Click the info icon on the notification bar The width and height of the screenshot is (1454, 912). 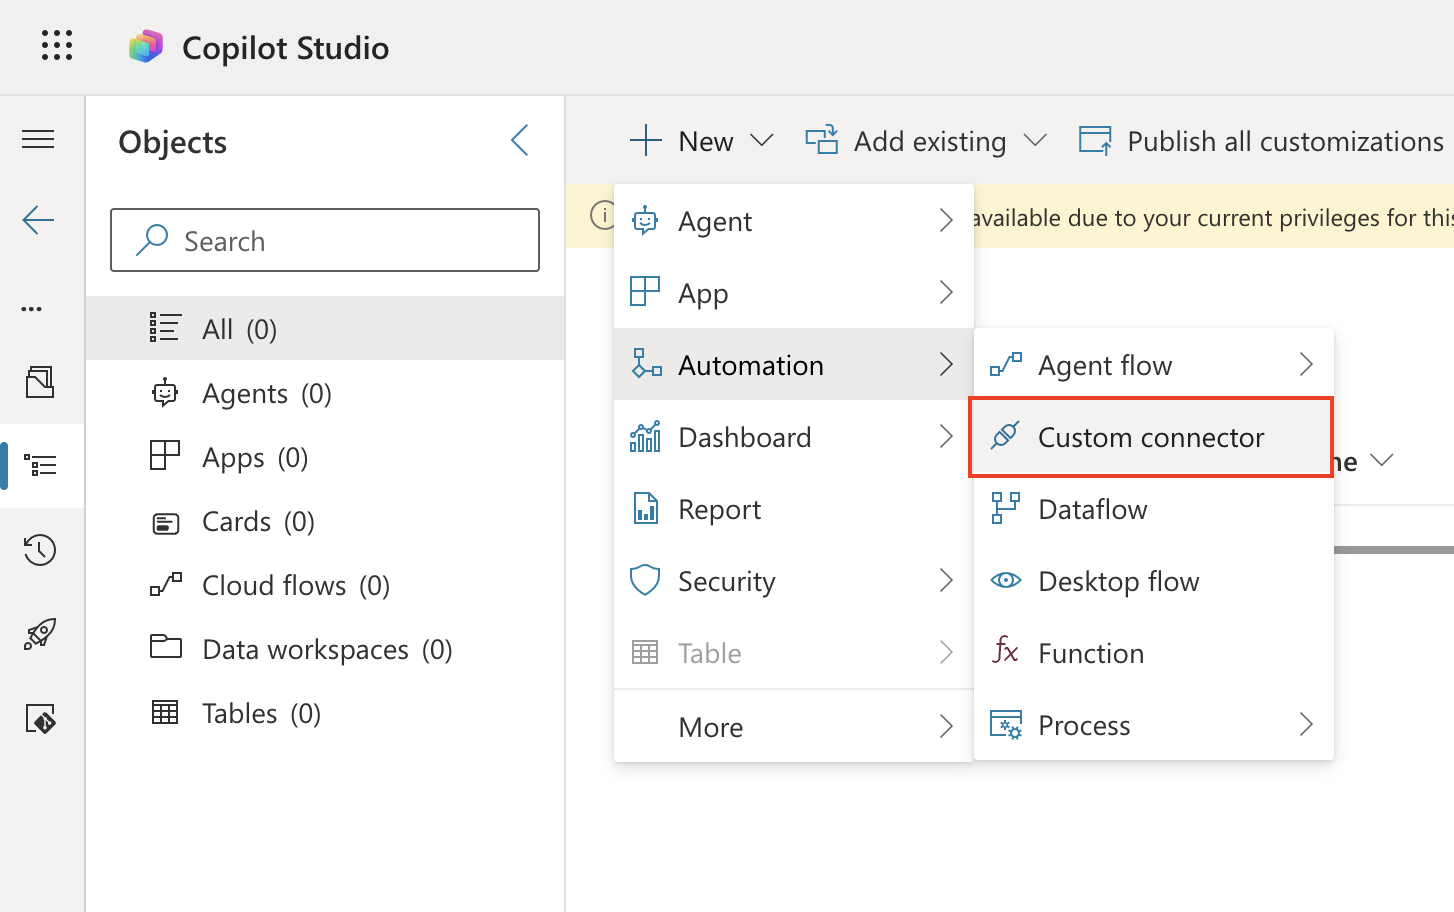click(603, 215)
